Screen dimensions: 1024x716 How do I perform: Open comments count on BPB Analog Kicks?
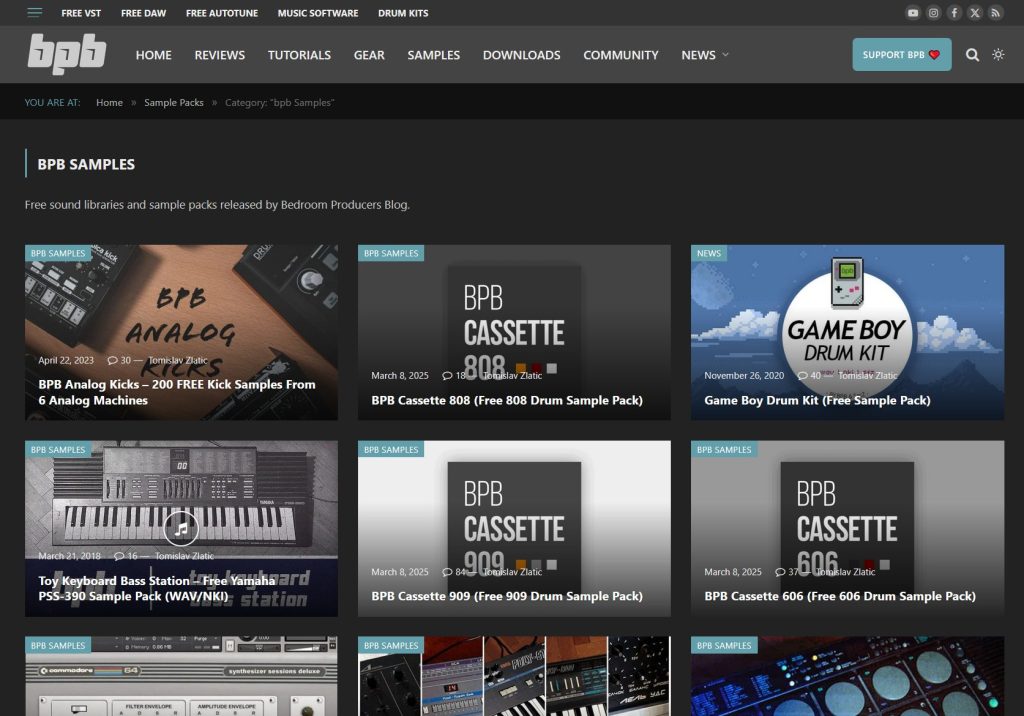(119, 360)
